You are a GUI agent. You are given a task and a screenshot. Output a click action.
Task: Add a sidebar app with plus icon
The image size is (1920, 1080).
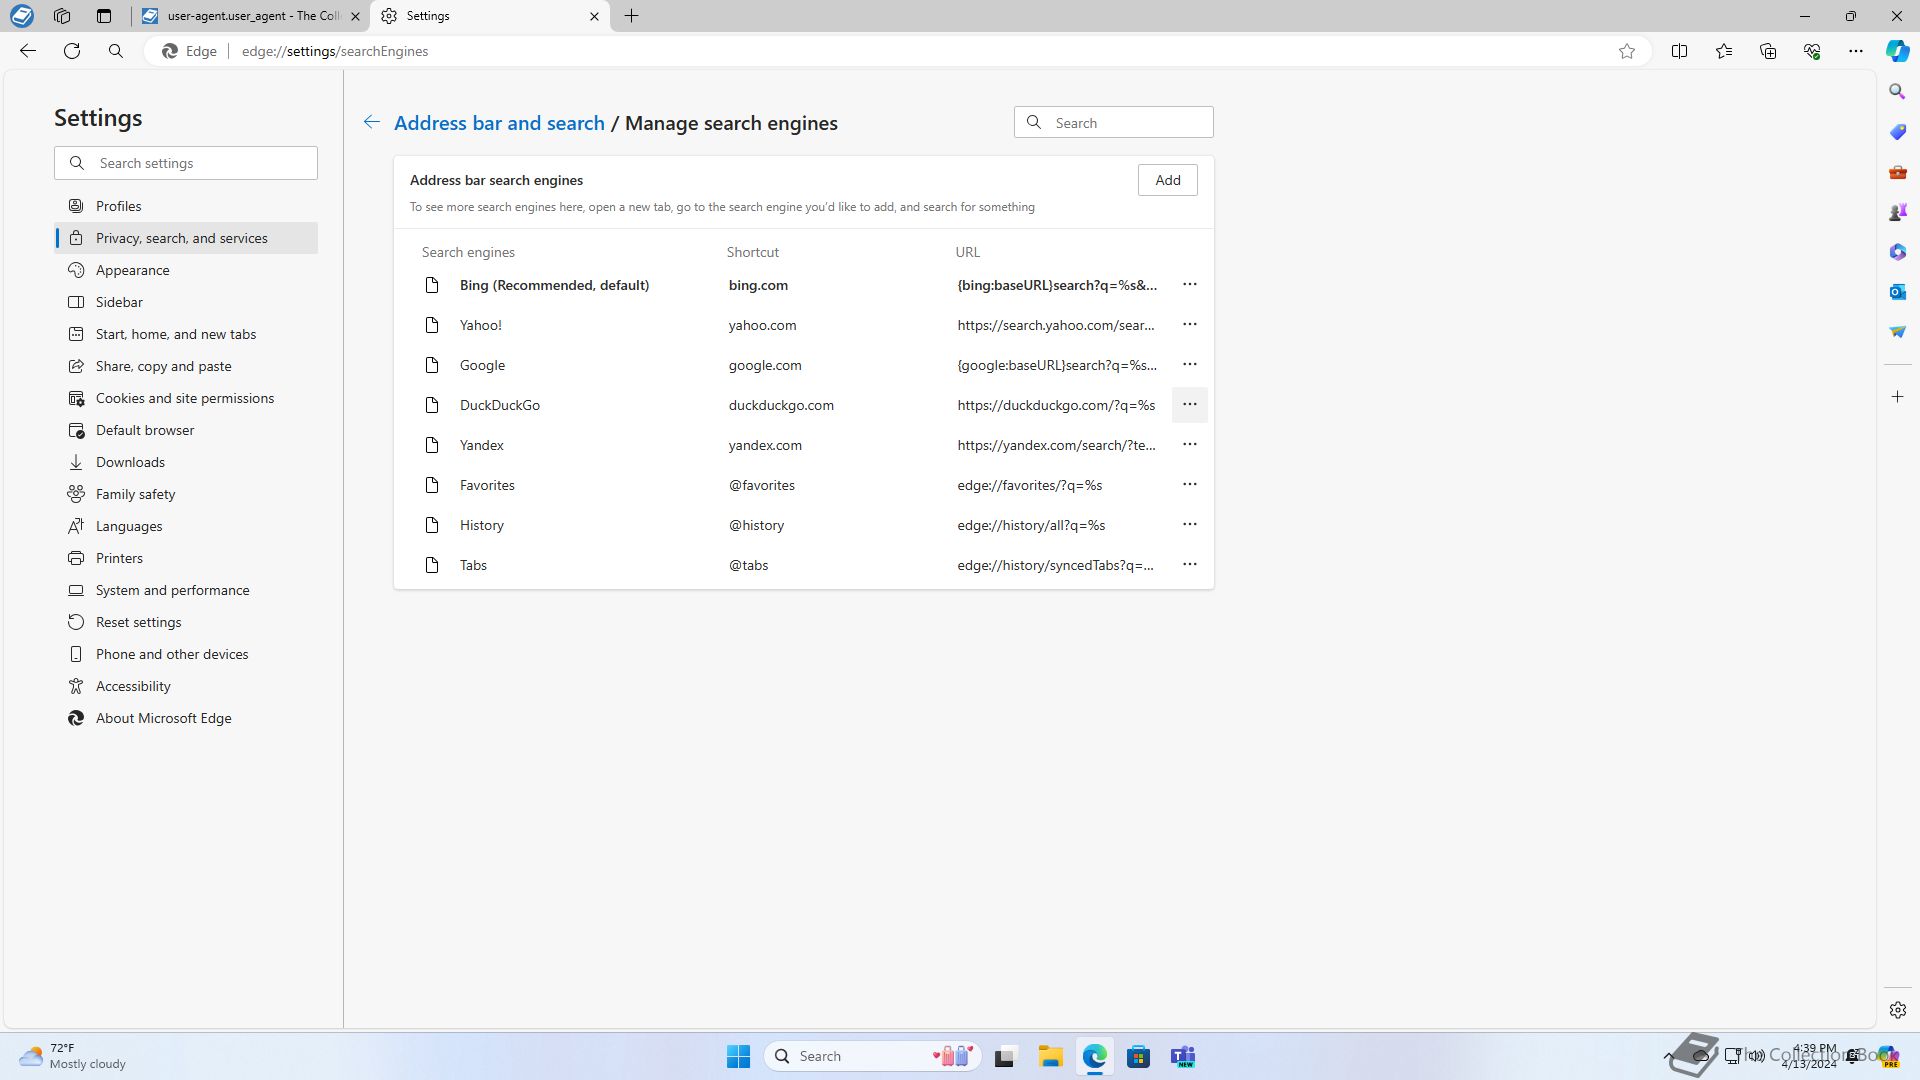1898,397
